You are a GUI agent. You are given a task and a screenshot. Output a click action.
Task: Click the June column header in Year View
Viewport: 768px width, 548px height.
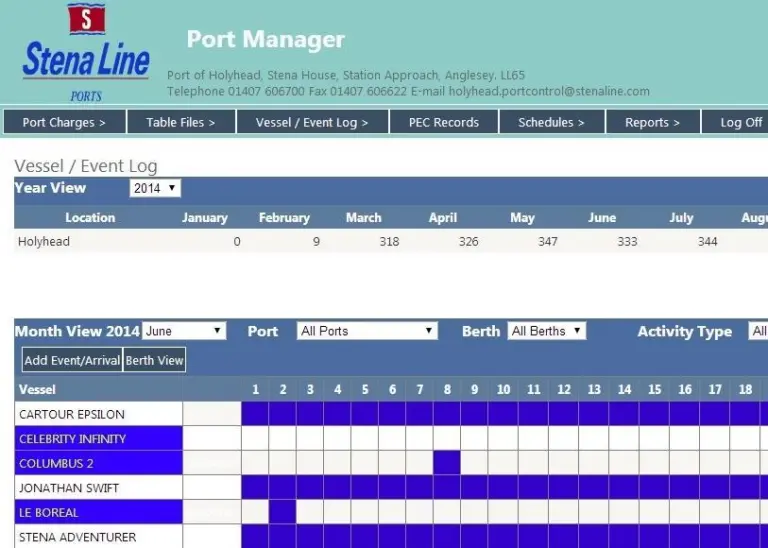click(602, 217)
